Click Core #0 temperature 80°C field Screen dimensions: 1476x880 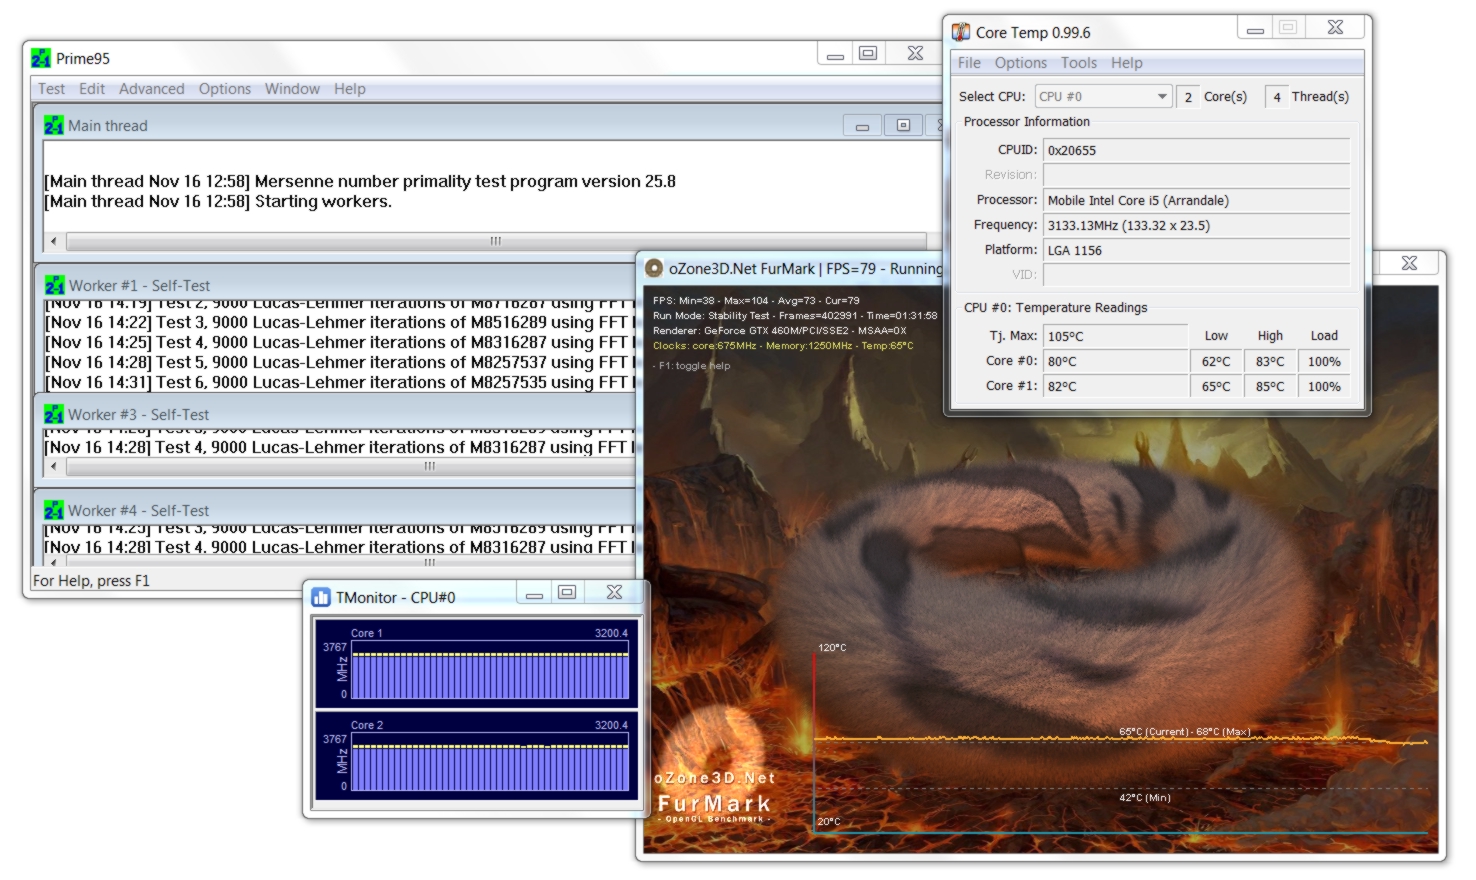click(1115, 362)
